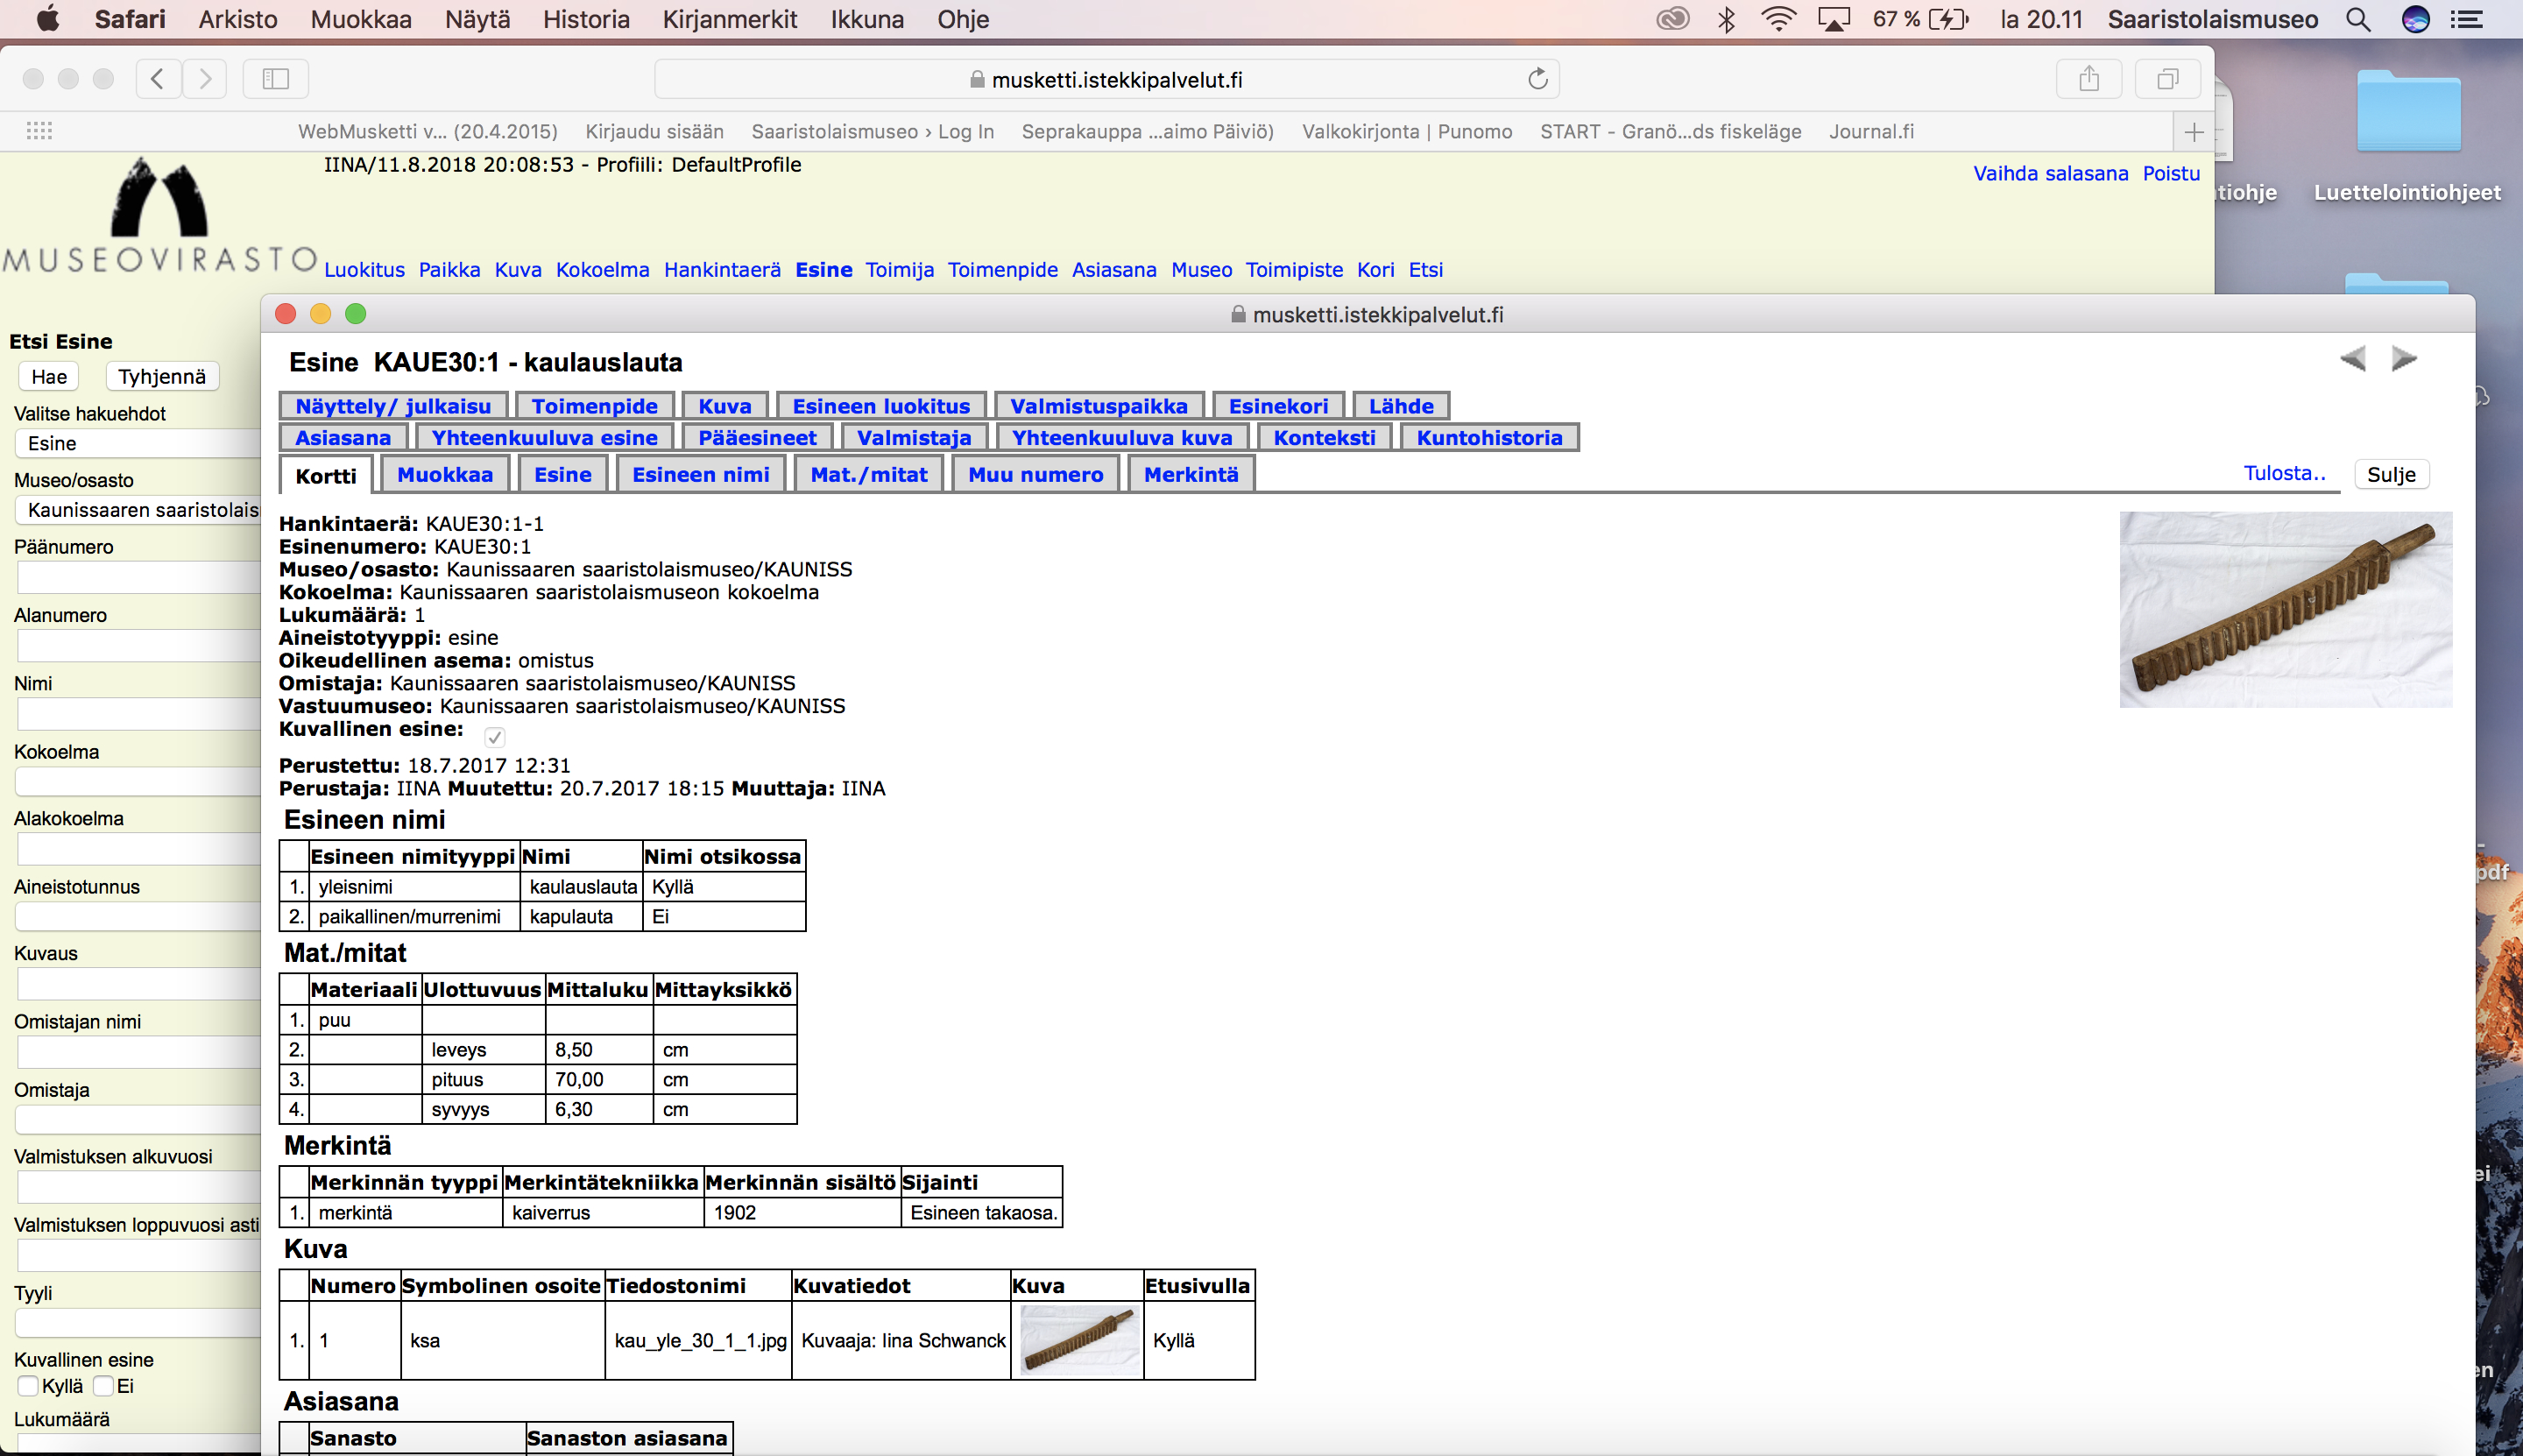Screen dimensions: 2523x1456
Task: Open Safari share button
Action: (x=2088, y=79)
